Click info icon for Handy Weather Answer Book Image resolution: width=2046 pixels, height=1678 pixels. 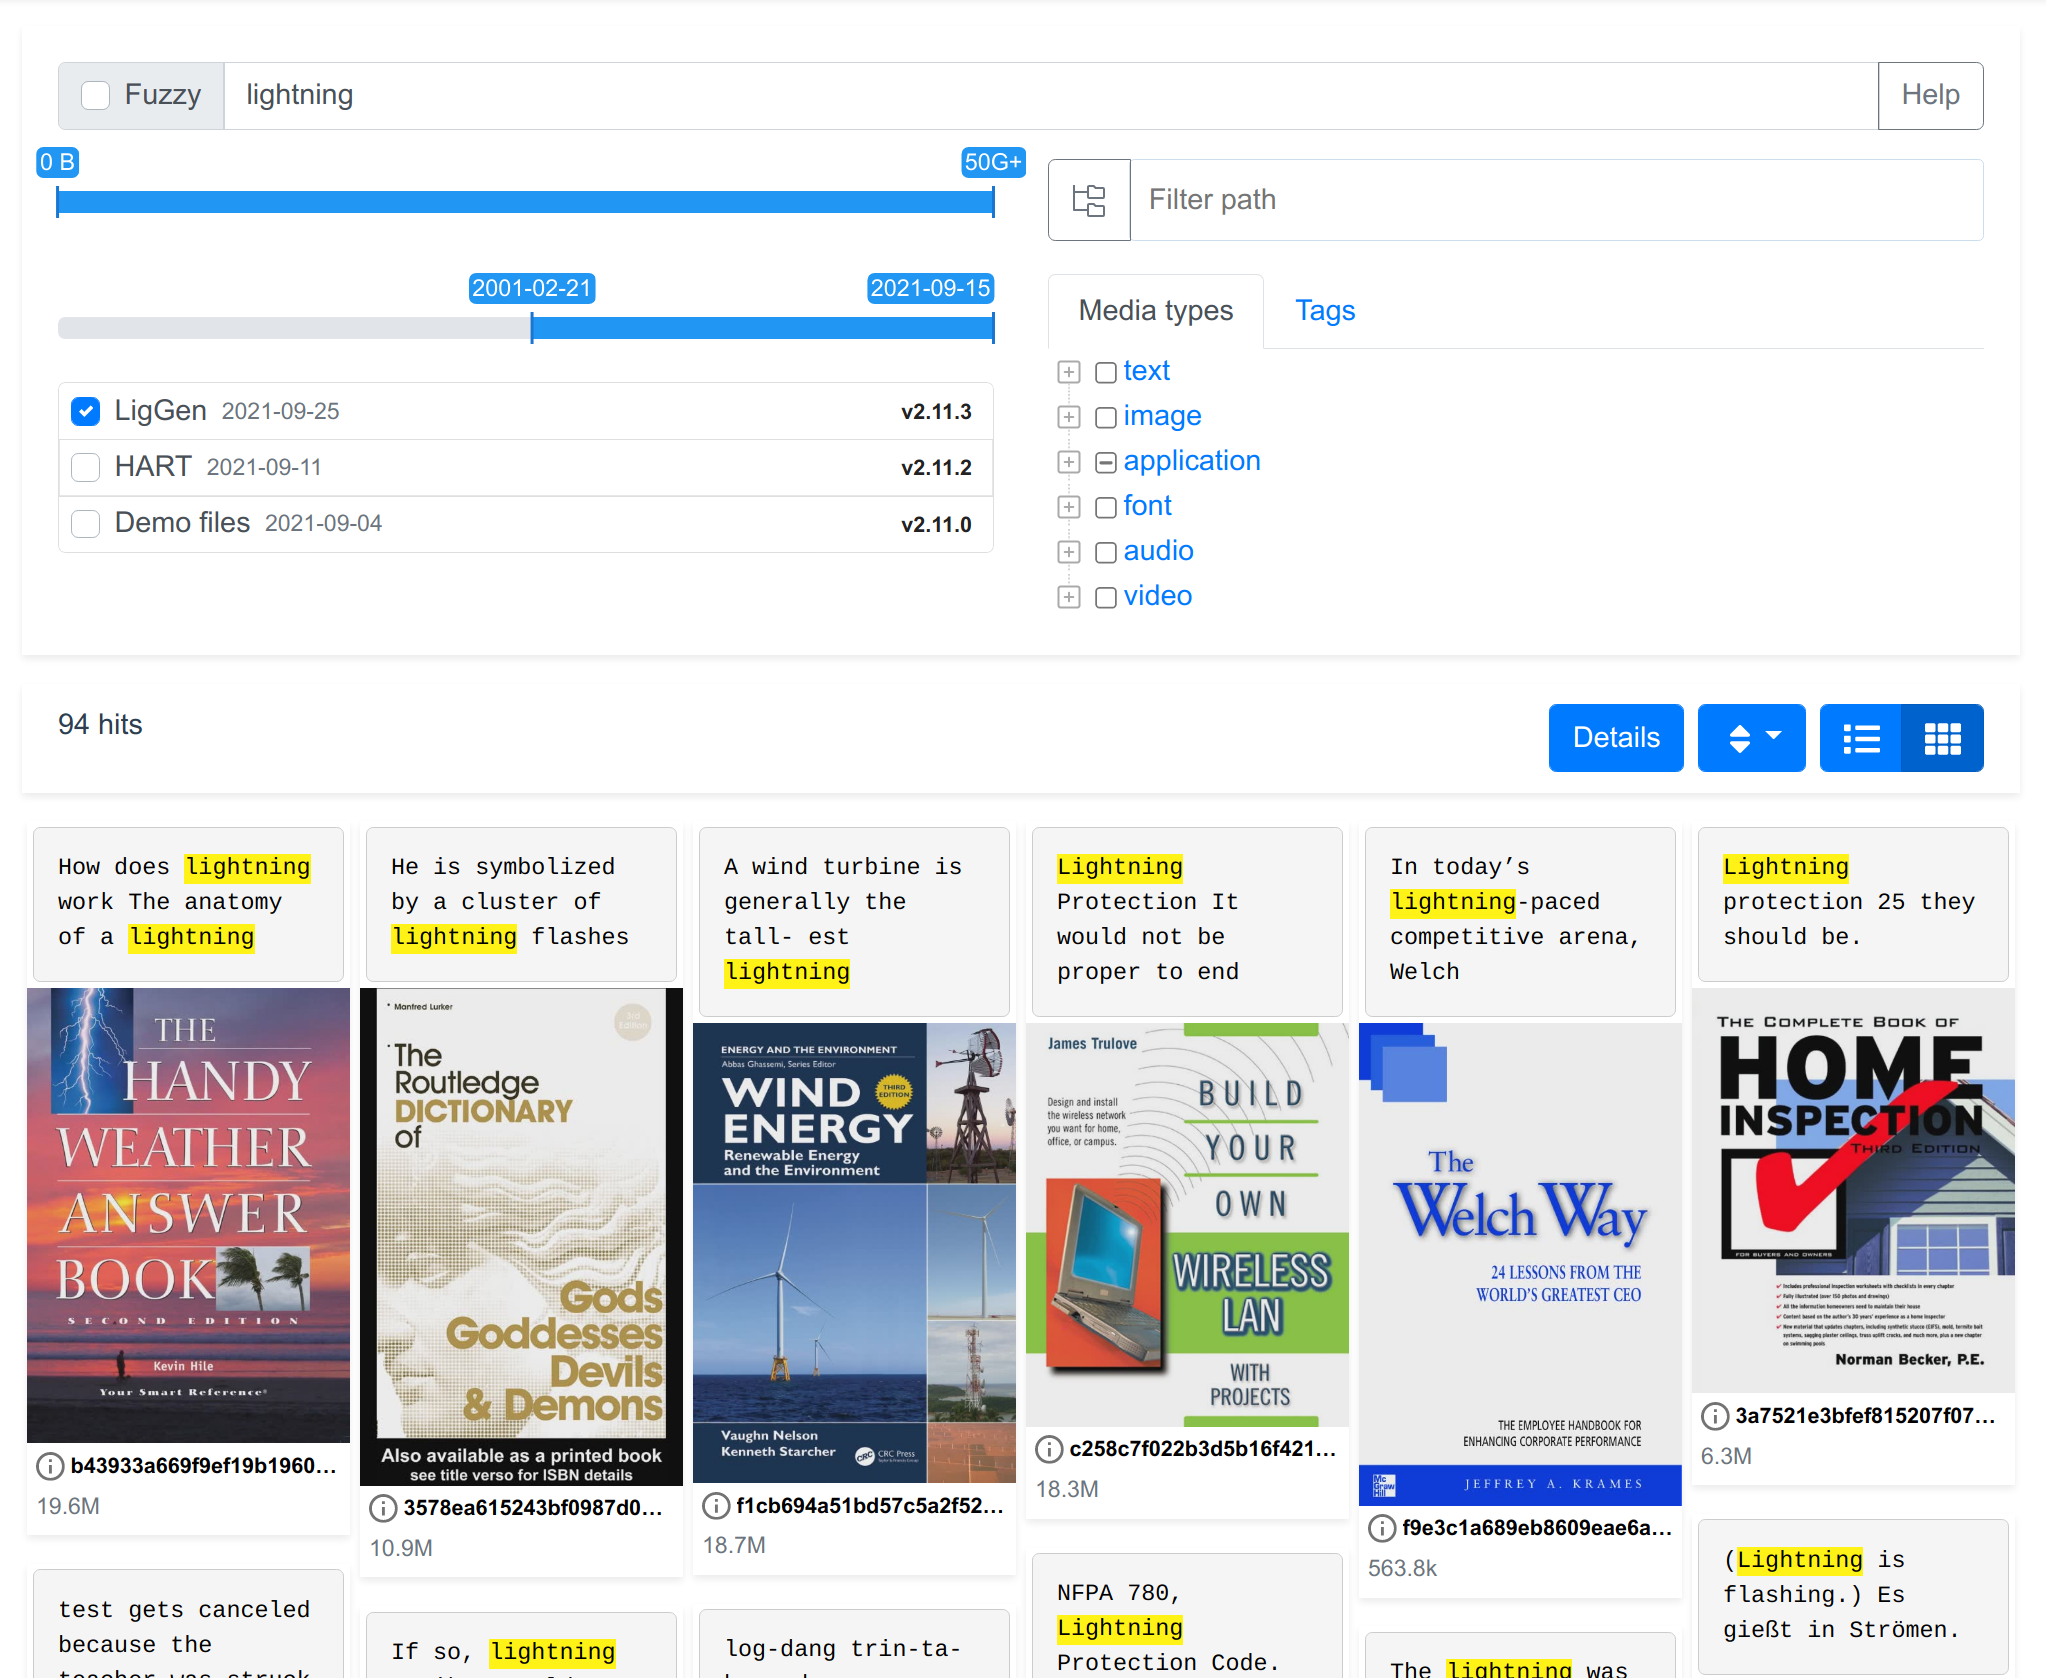[50, 1466]
